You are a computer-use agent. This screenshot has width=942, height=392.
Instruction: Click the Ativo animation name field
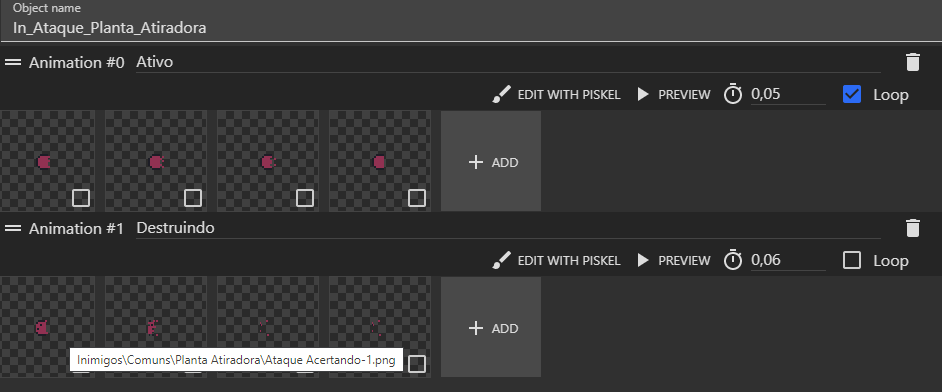click(508, 62)
